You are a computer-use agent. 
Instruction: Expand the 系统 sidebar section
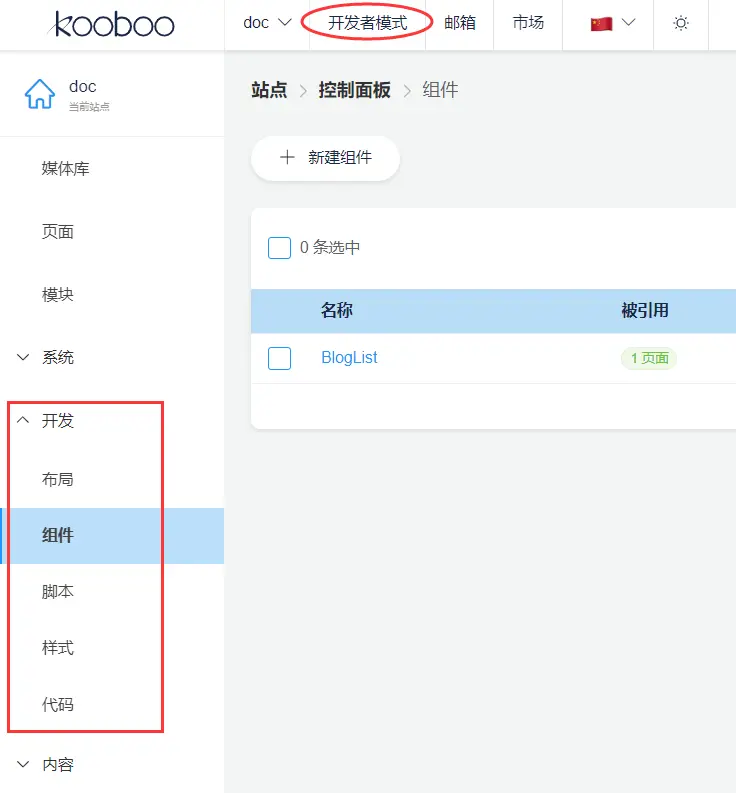click(x=57, y=358)
